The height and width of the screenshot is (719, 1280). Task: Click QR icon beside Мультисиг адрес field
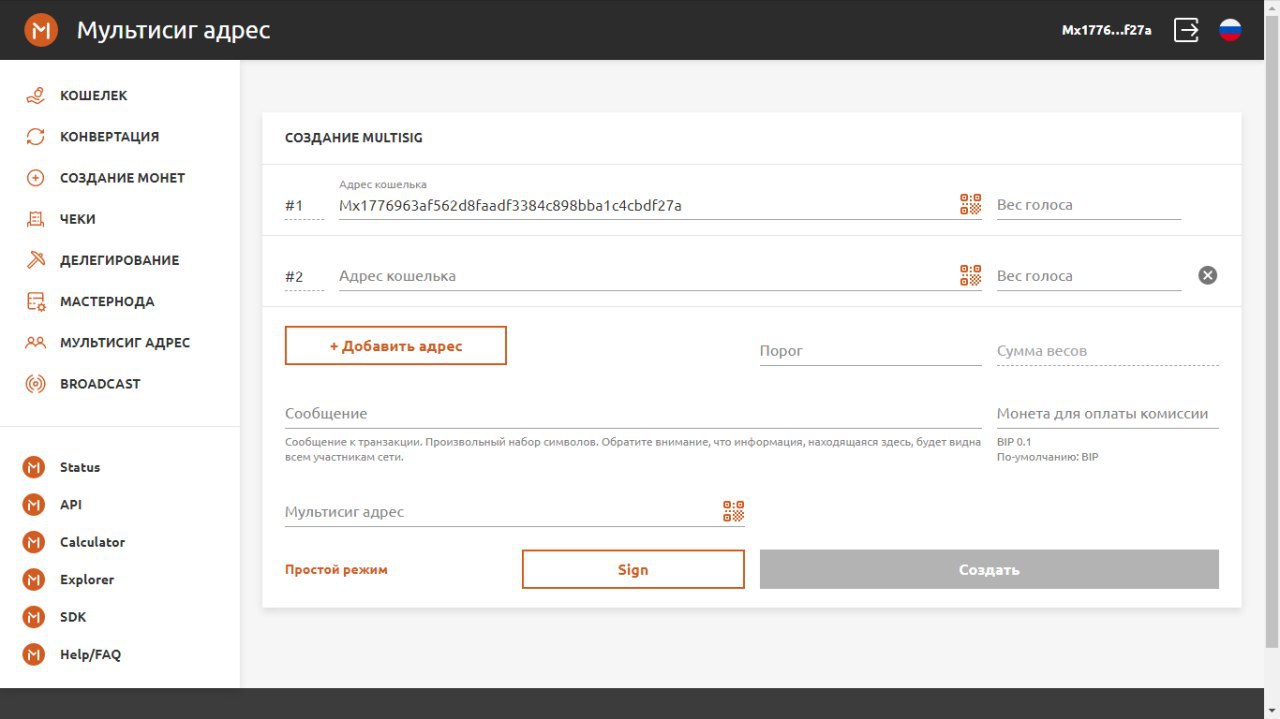point(734,512)
